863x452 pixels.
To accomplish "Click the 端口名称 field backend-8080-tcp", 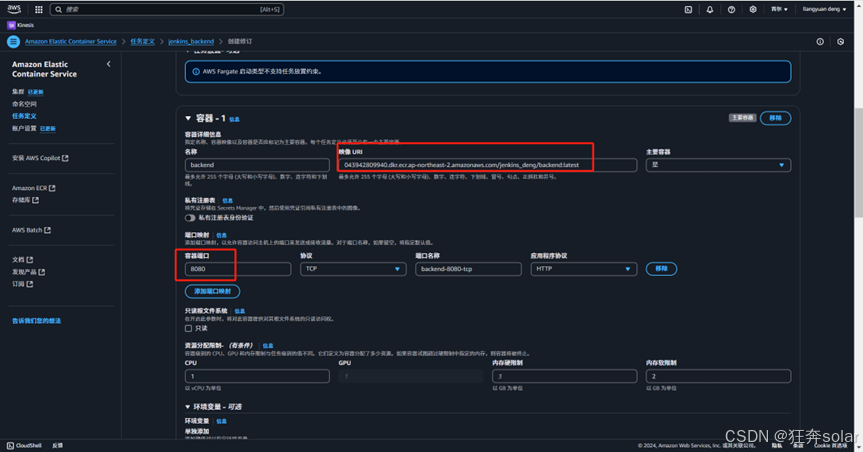I will [468, 269].
